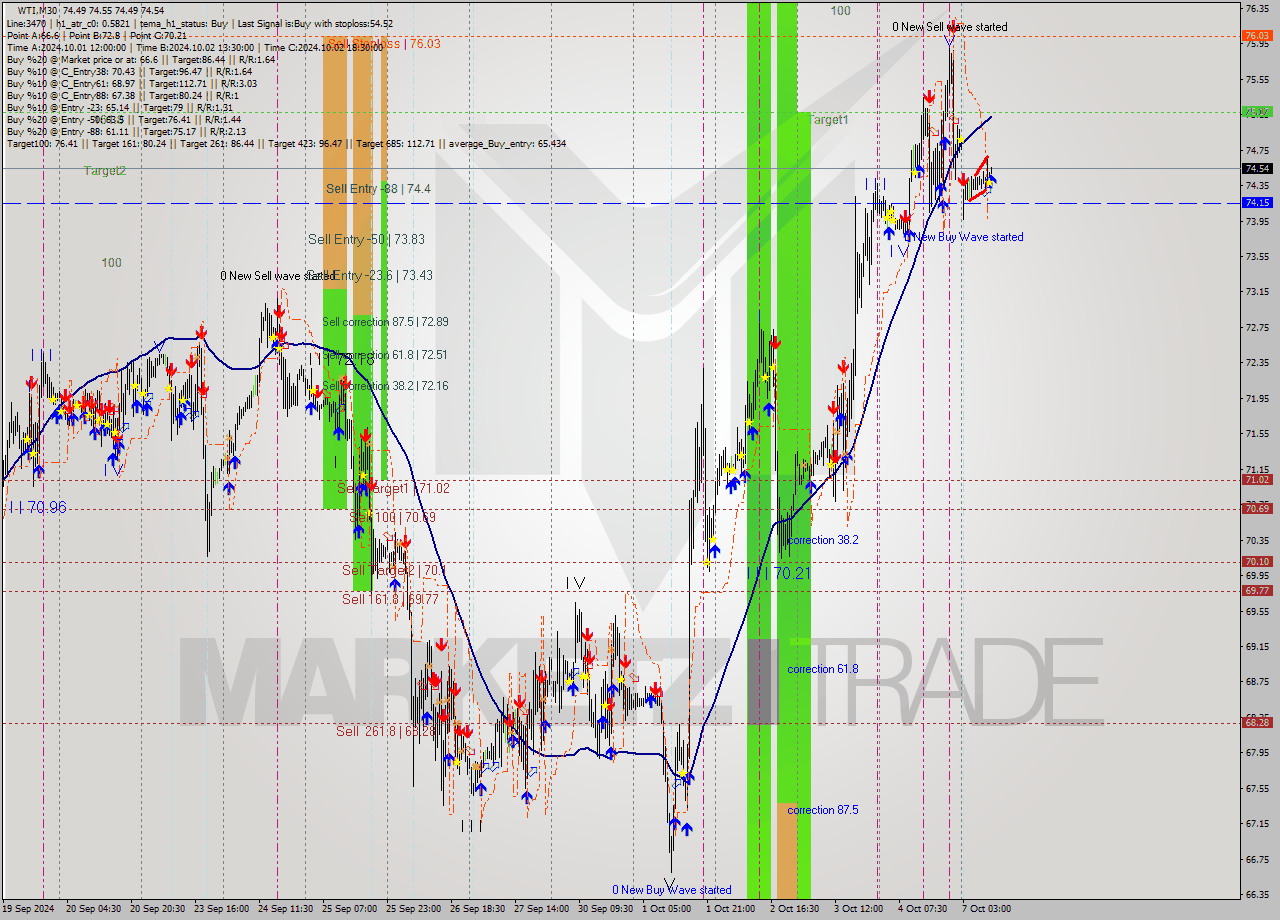Screen dimensions: 1280x920
Task: Click the blue 74.15 price tag on the axis
Action: coord(1256,203)
